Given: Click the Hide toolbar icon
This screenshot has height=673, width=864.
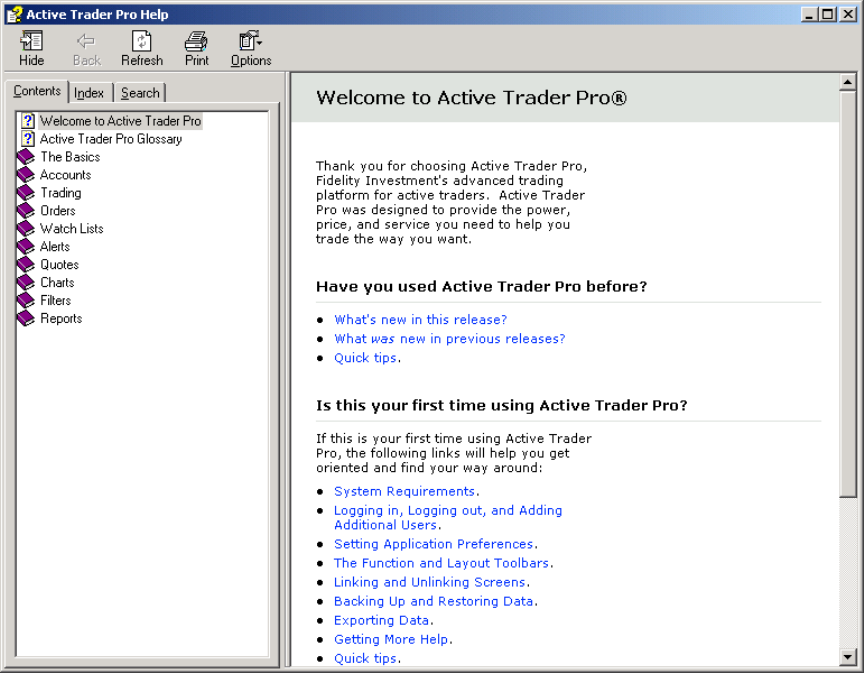Looking at the screenshot, I should click(x=31, y=41).
